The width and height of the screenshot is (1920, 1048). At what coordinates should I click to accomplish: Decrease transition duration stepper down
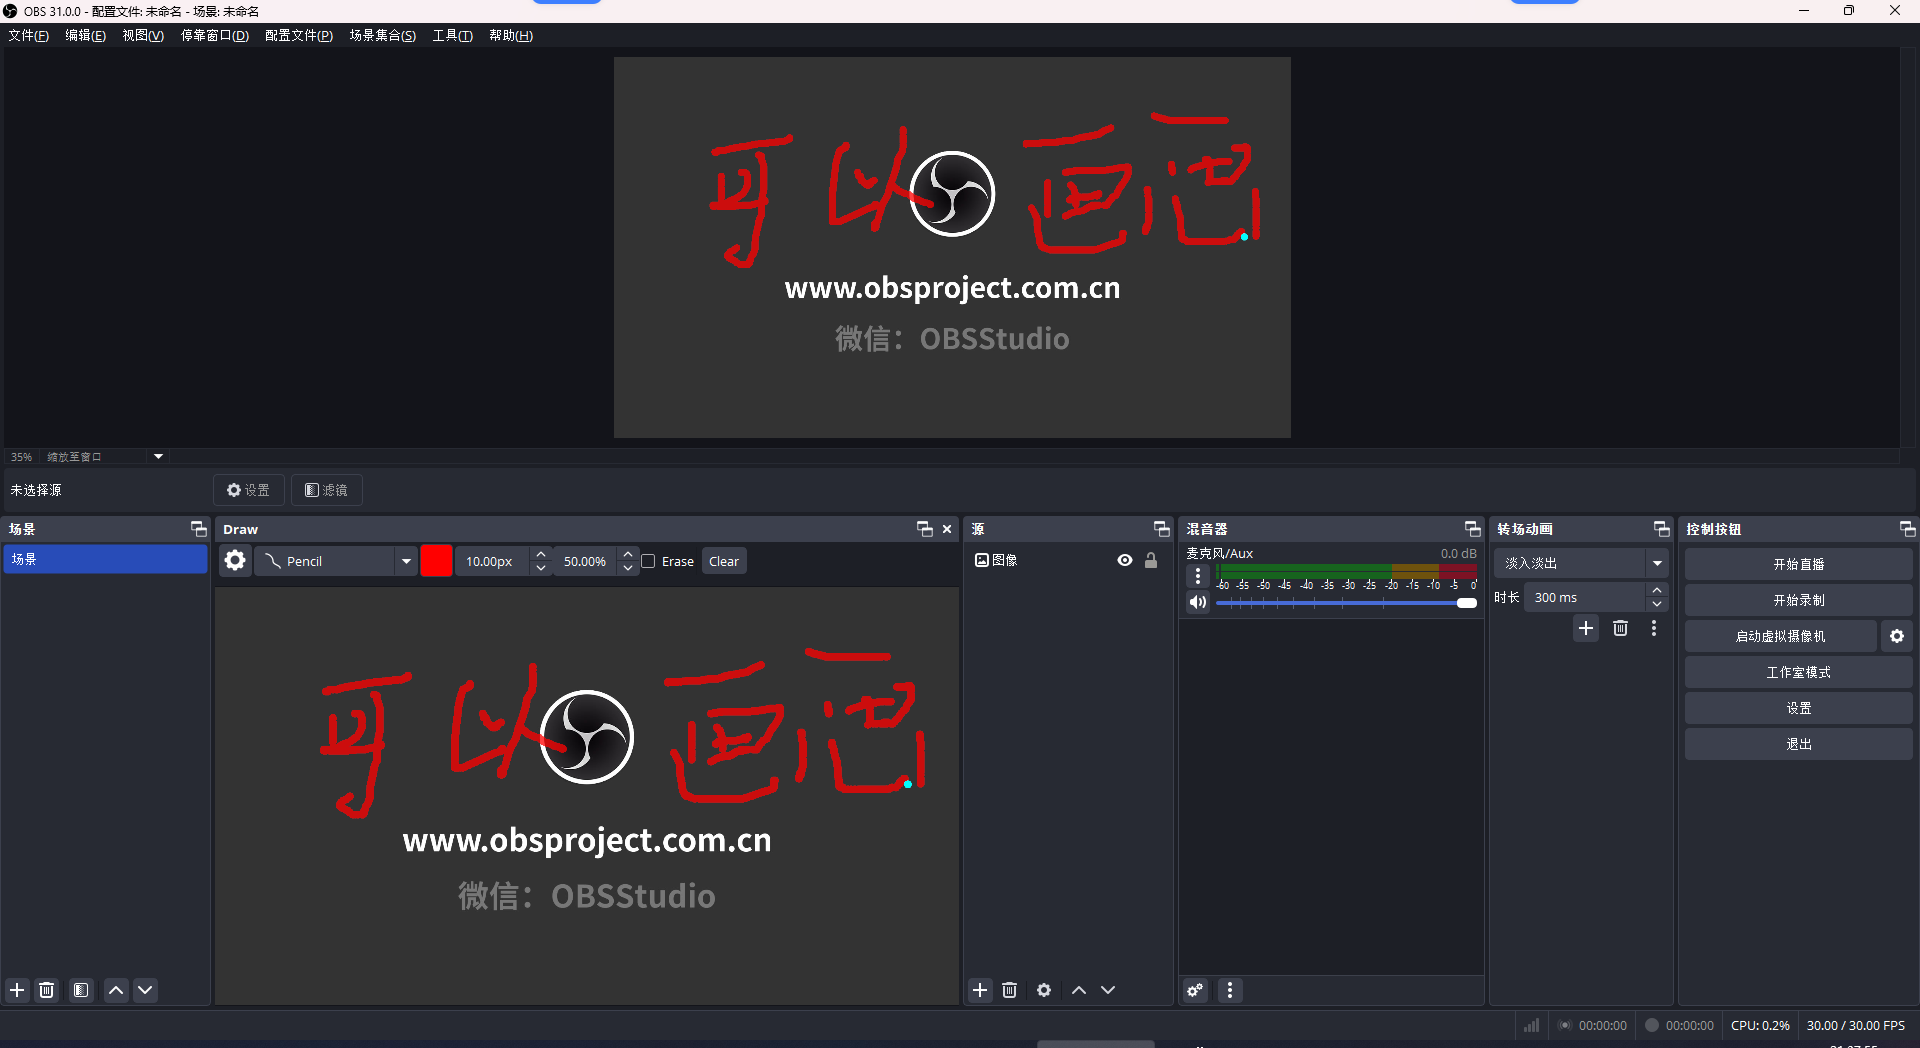tap(1657, 604)
